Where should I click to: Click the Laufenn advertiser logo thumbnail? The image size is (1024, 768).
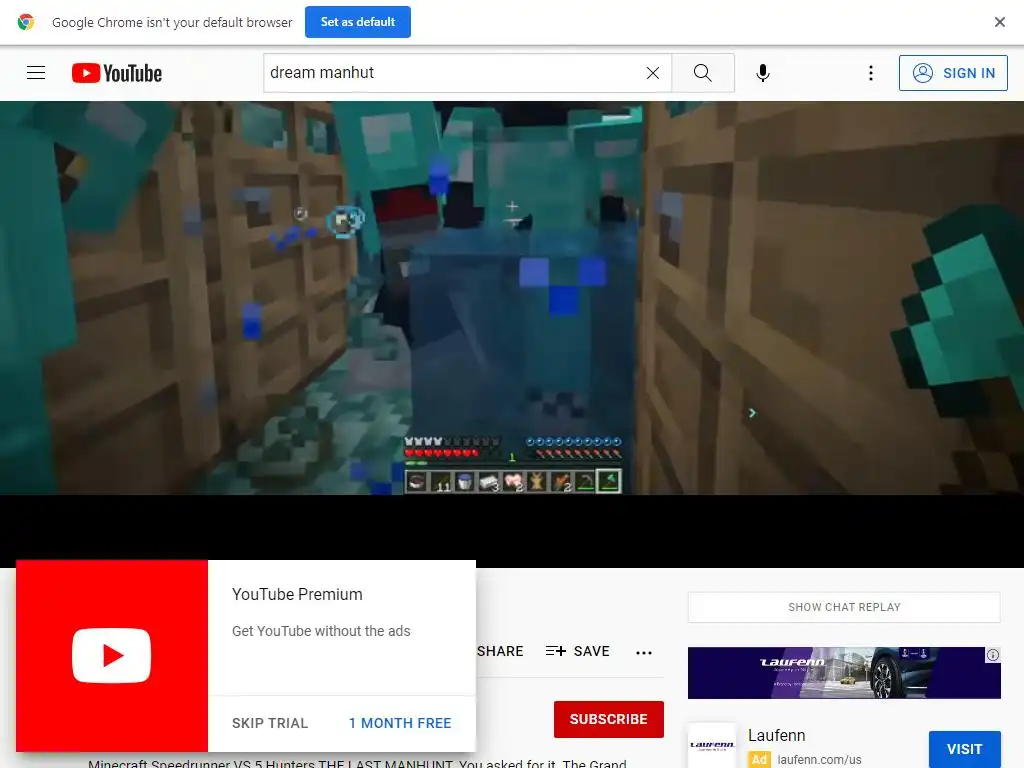coord(712,745)
